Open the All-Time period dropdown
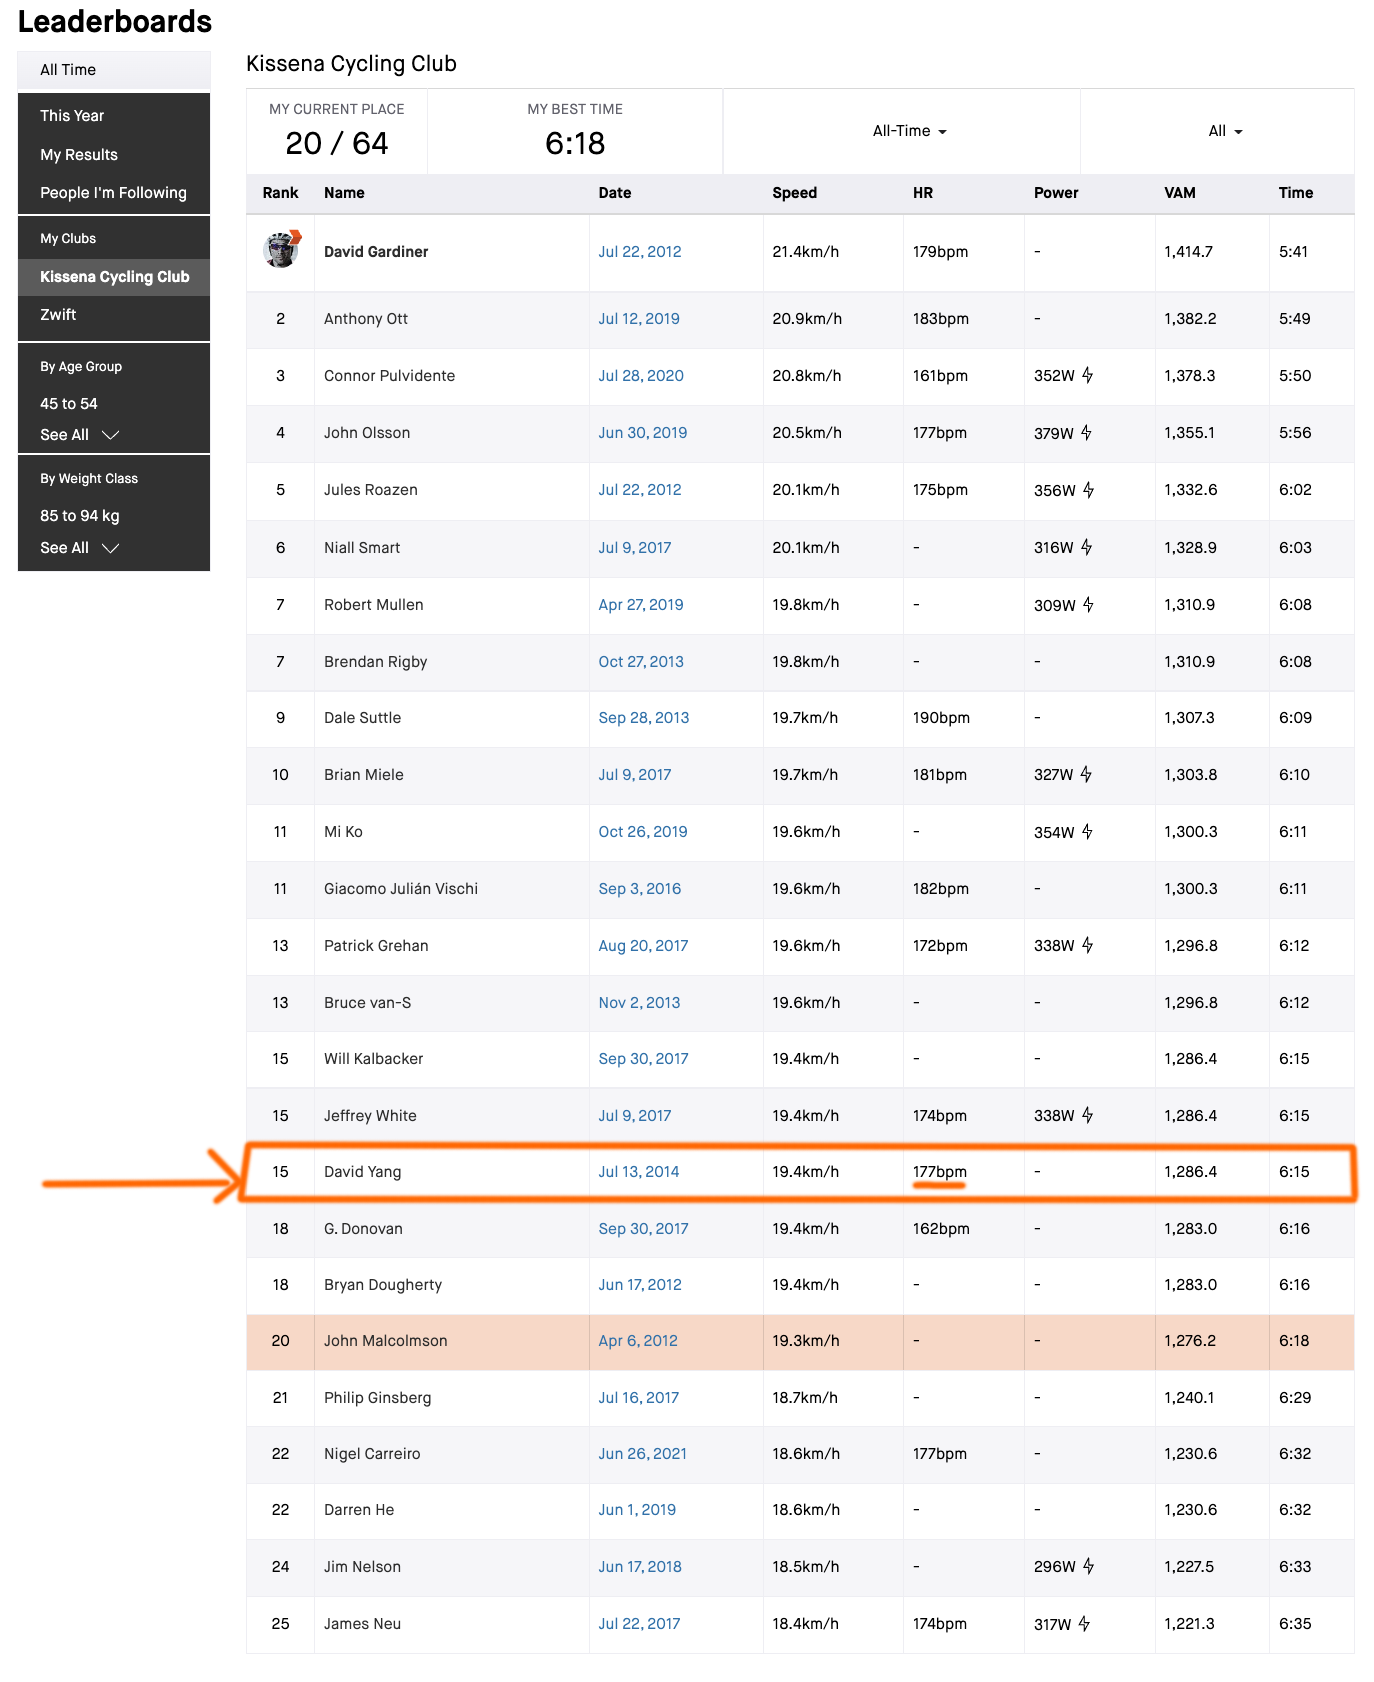This screenshot has width=1374, height=1682. 909,131
